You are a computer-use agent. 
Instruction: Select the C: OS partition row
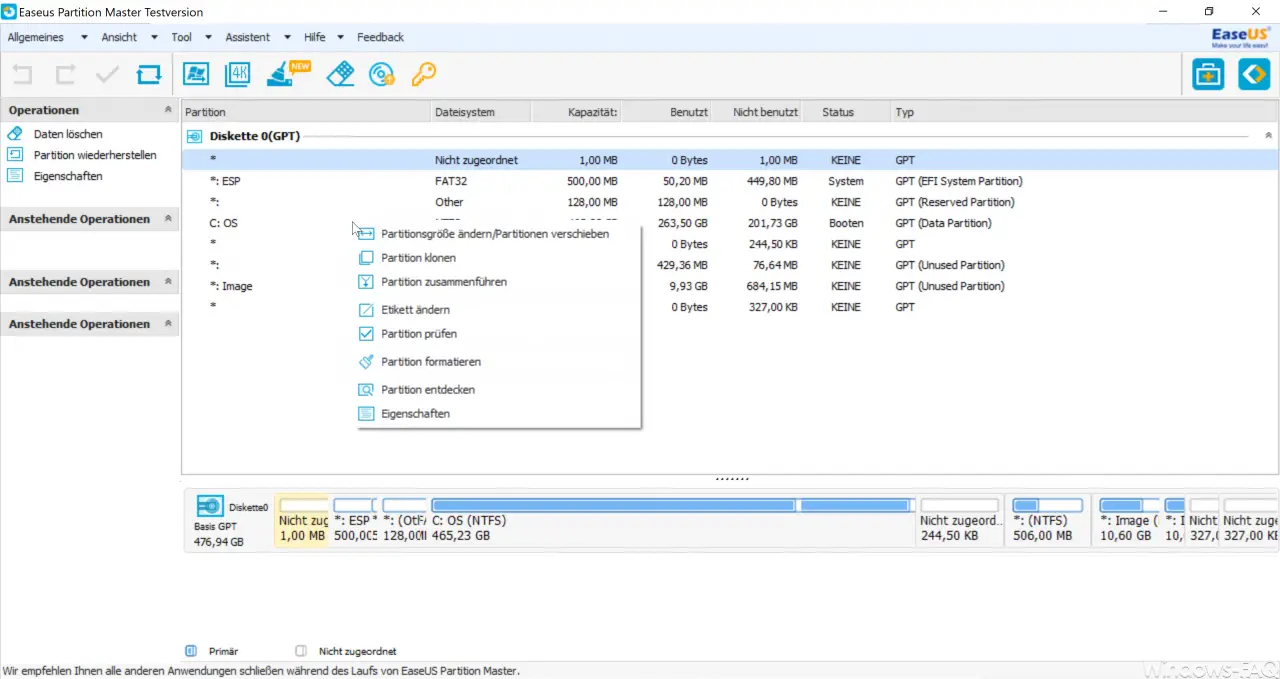tap(730, 223)
